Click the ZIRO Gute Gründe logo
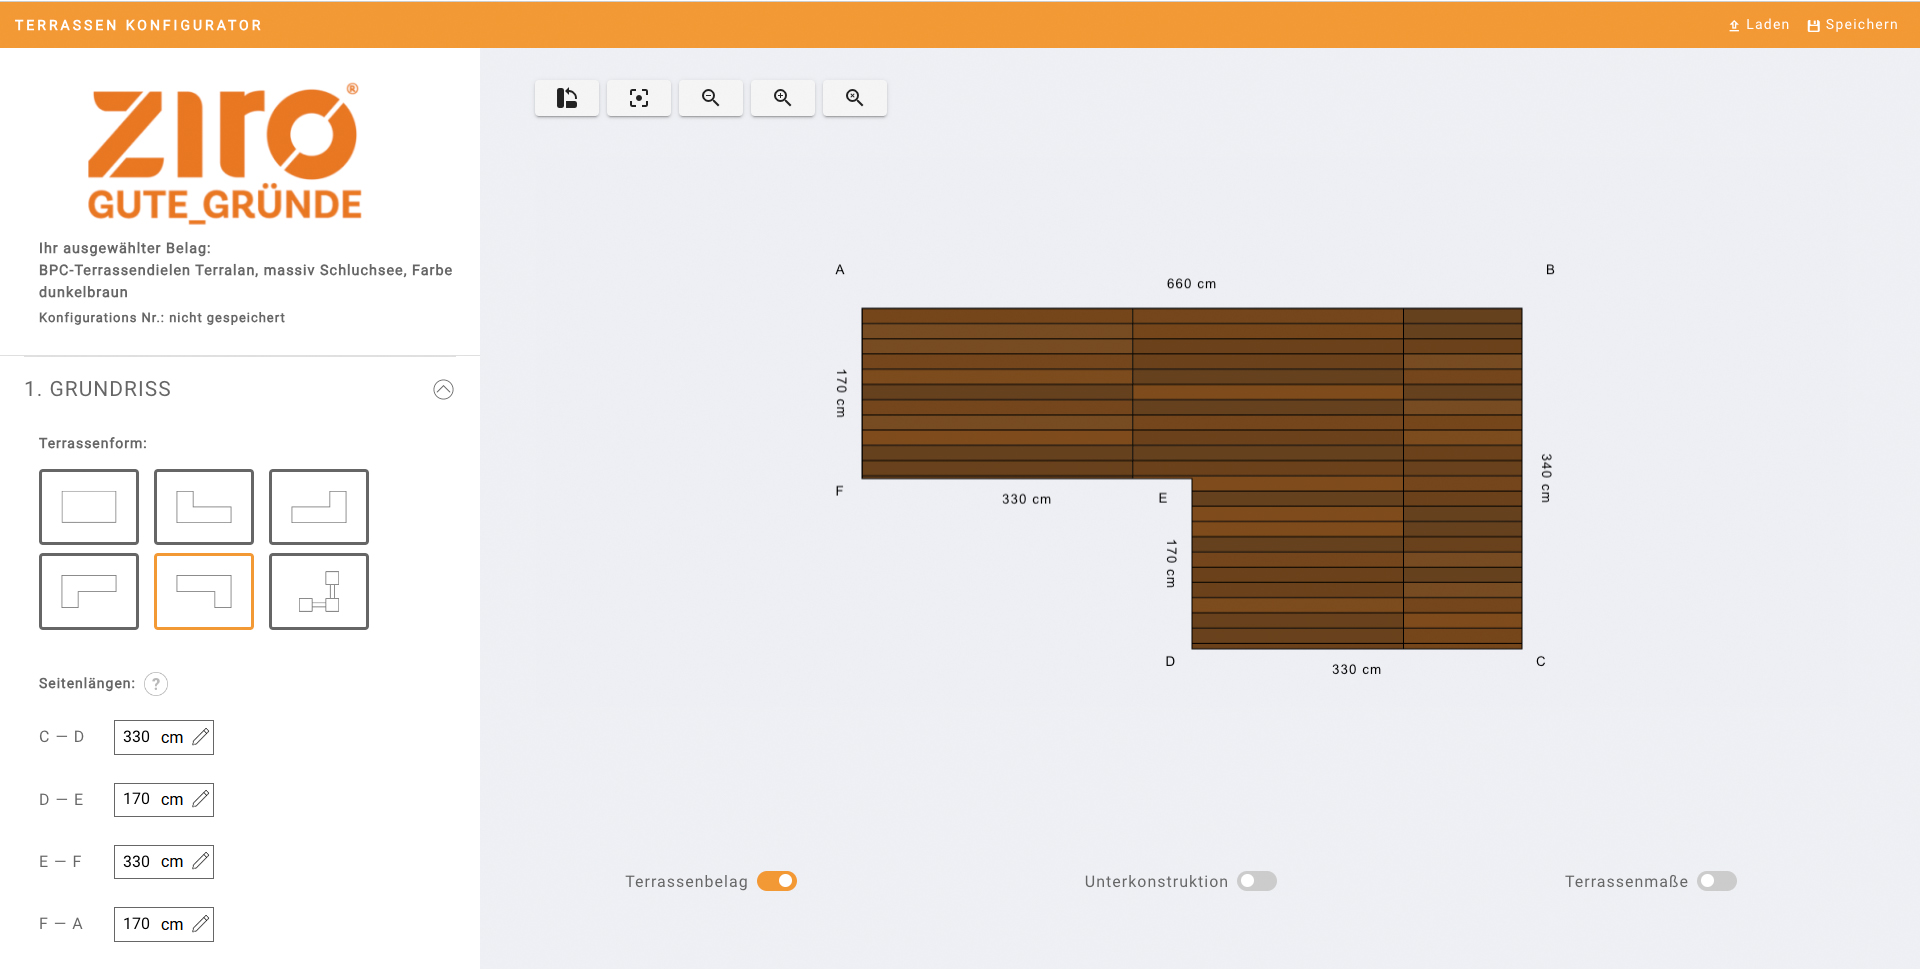 [225, 152]
